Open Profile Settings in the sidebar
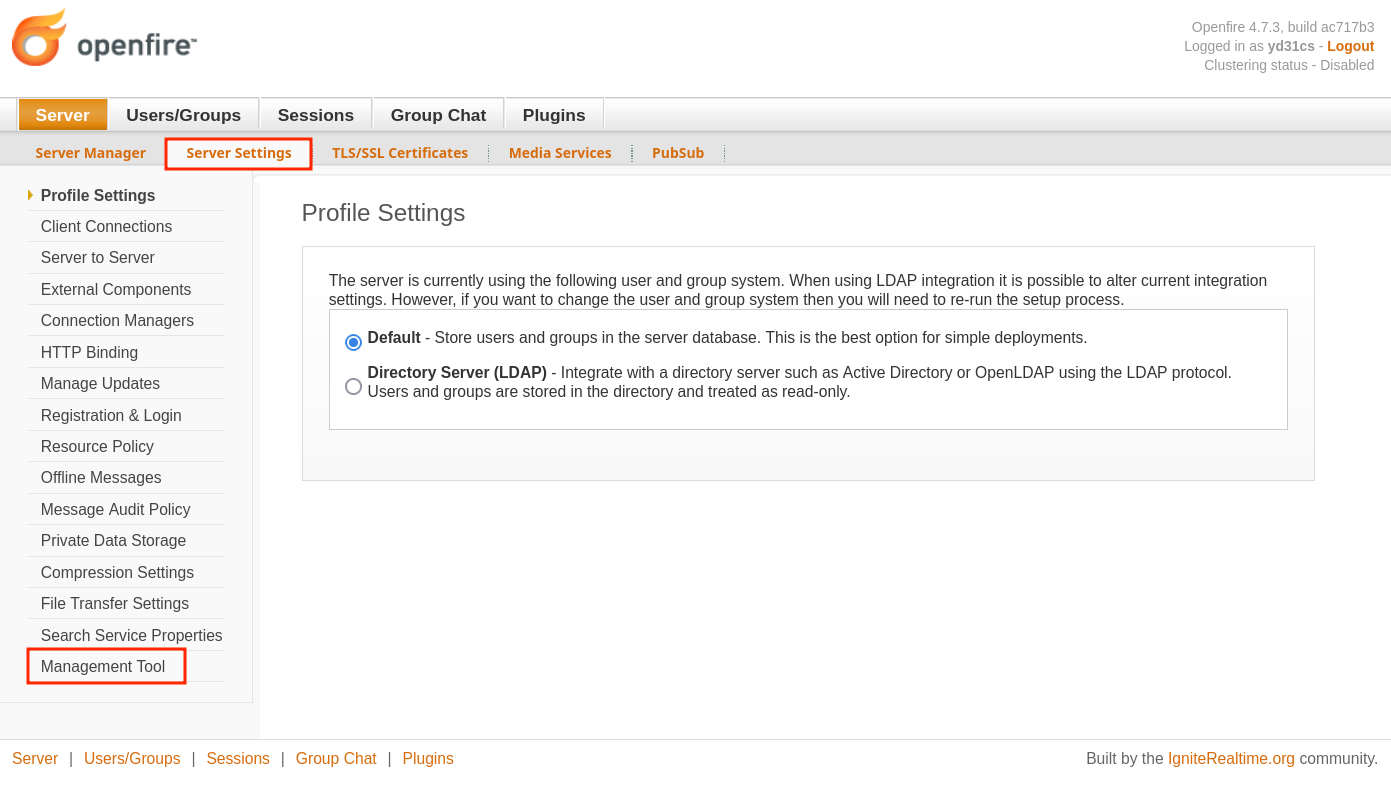Image resolution: width=1391 pixels, height=787 pixels. click(x=98, y=195)
